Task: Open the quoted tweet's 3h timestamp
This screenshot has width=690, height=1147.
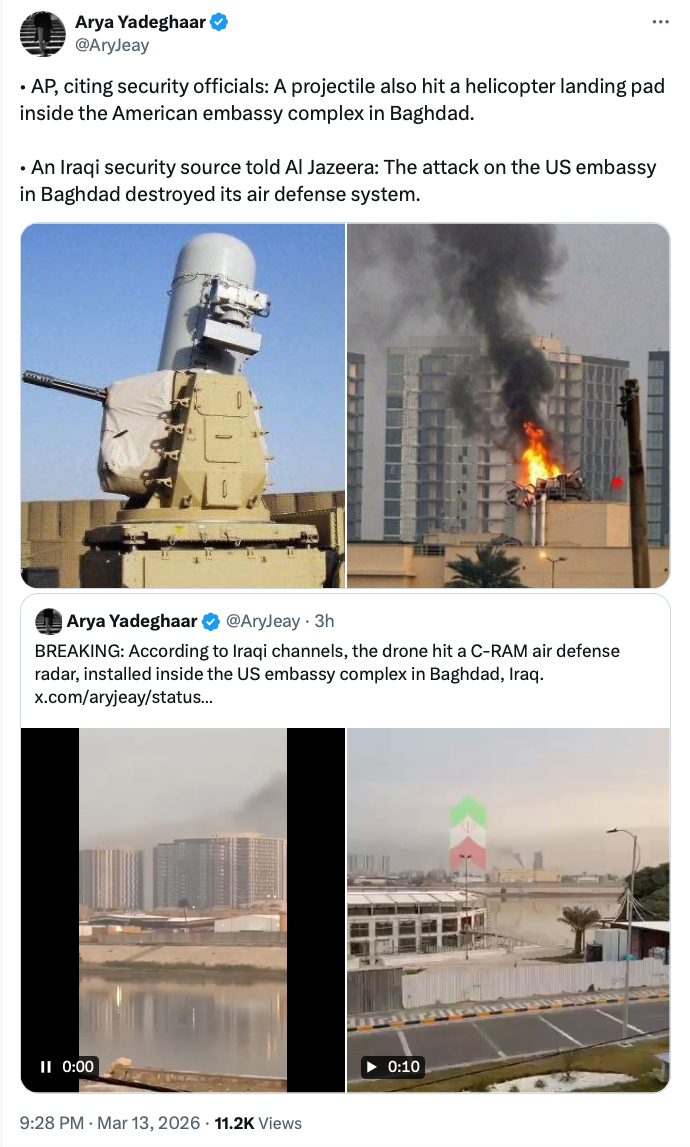Action: (324, 621)
